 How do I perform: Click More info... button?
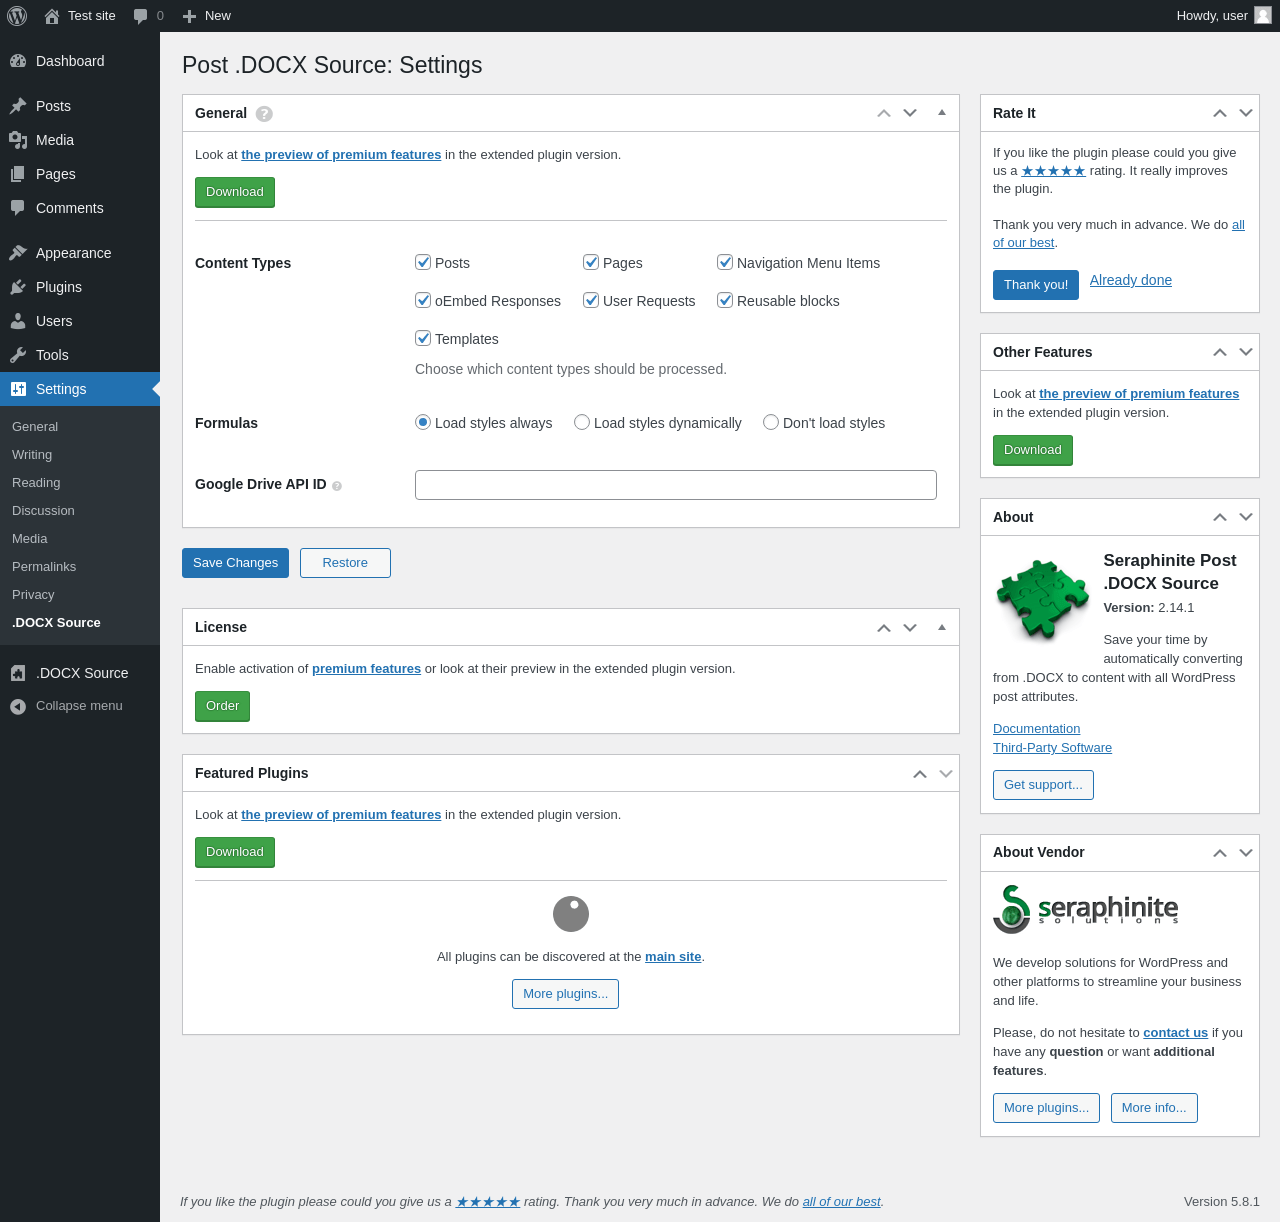(1154, 1108)
